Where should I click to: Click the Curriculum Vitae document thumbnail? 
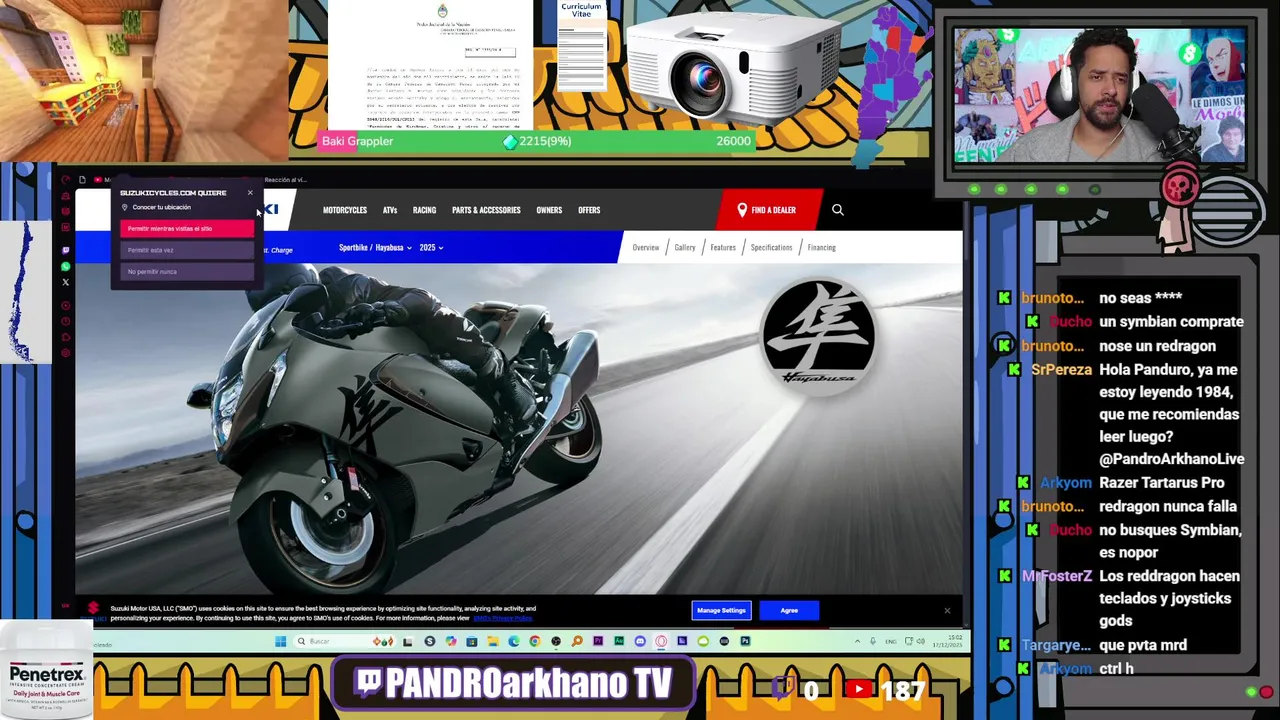click(581, 45)
